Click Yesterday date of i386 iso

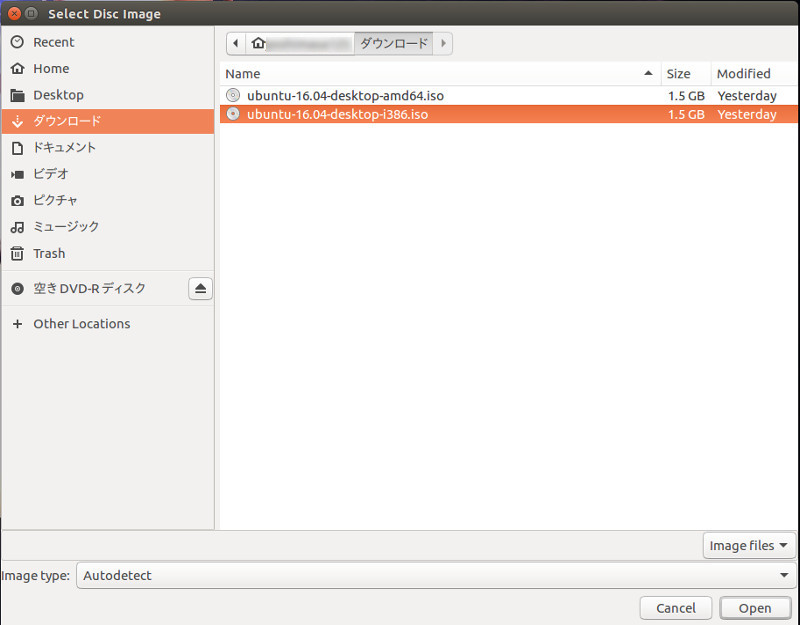(747, 114)
